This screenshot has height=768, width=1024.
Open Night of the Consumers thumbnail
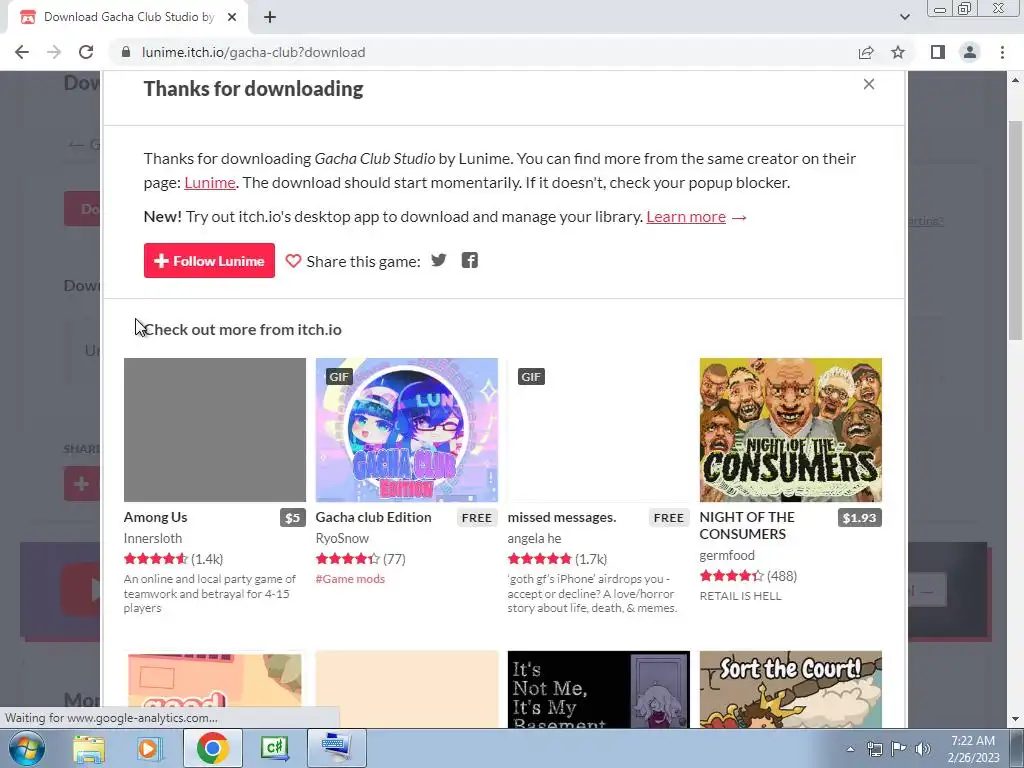point(790,430)
